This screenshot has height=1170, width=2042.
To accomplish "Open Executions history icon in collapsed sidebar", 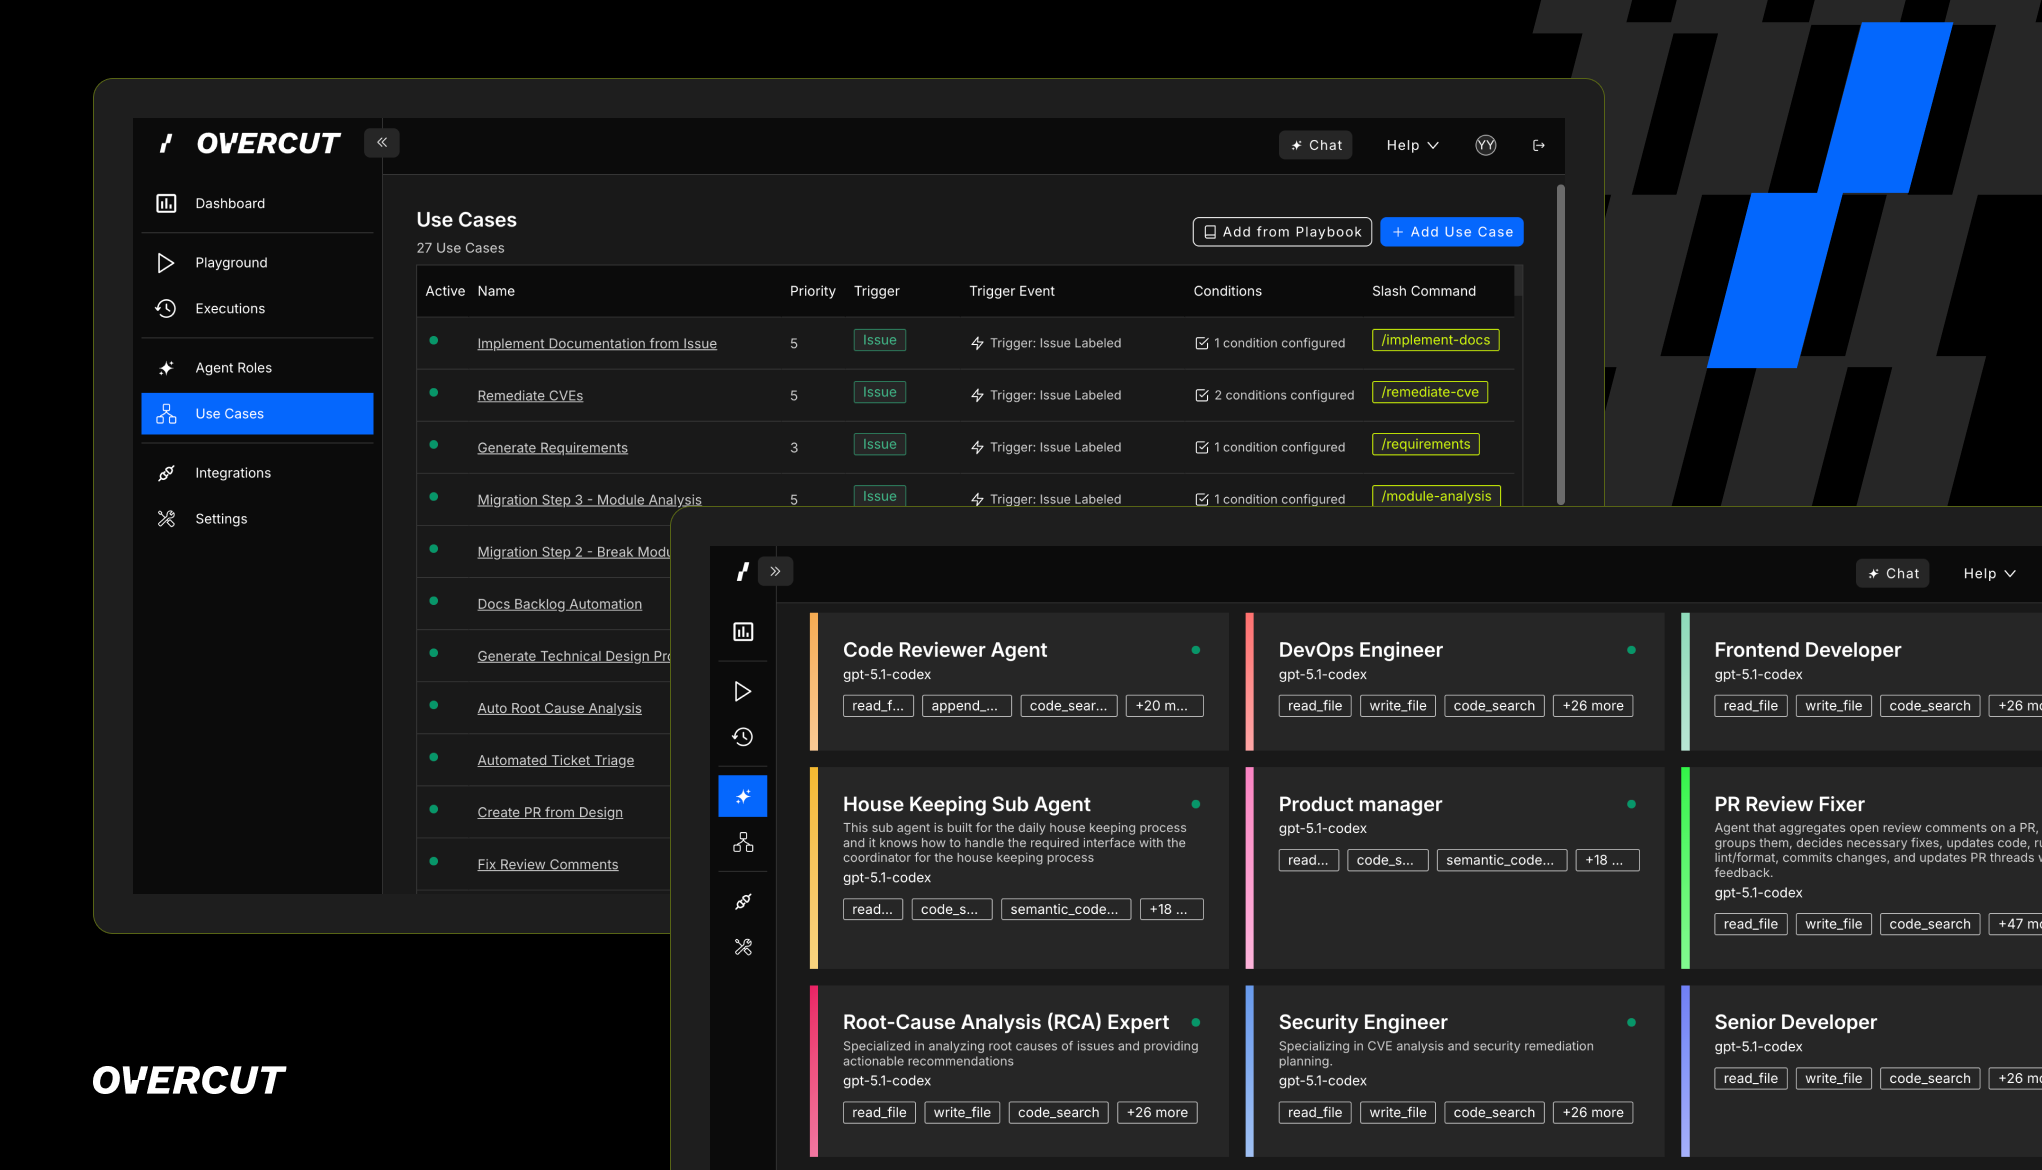I will [x=742, y=737].
